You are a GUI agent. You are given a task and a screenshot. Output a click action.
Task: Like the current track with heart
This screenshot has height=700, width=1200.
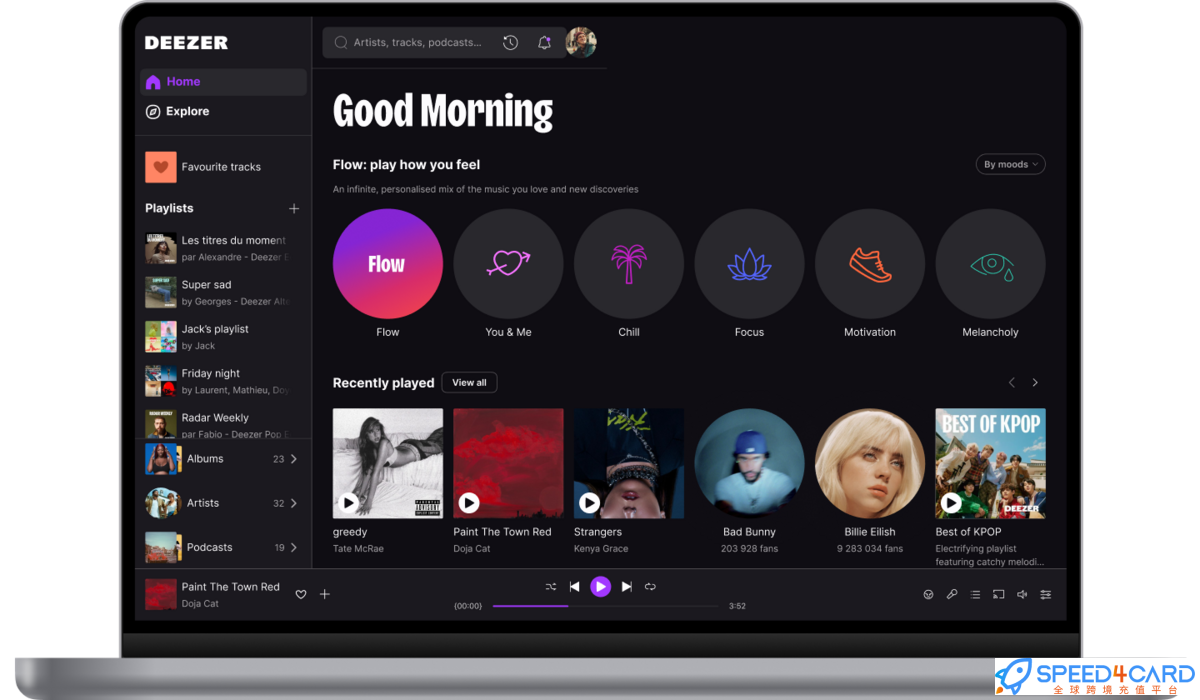coord(301,595)
